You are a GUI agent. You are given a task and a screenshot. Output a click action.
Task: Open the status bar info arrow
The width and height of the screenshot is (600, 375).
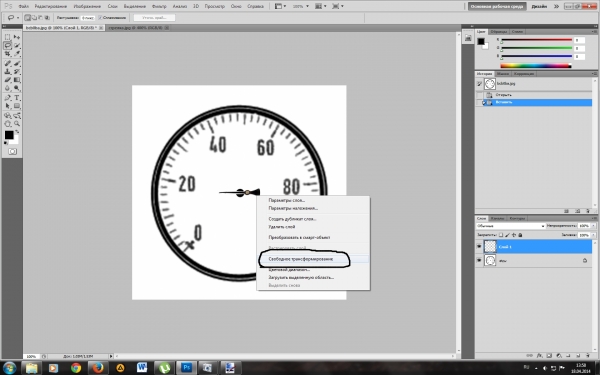111,356
